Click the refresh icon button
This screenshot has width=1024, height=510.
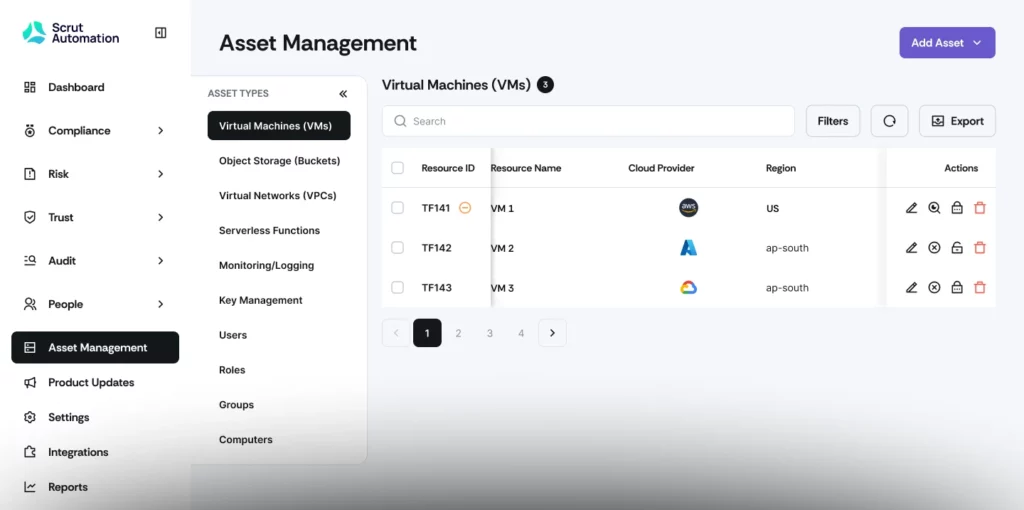tap(889, 121)
